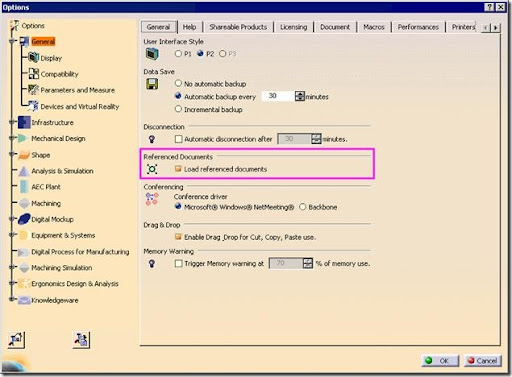This screenshot has width=512, height=377.
Task: Expand the Ergonomics Design & Analysis node
Action: click(13, 283)
